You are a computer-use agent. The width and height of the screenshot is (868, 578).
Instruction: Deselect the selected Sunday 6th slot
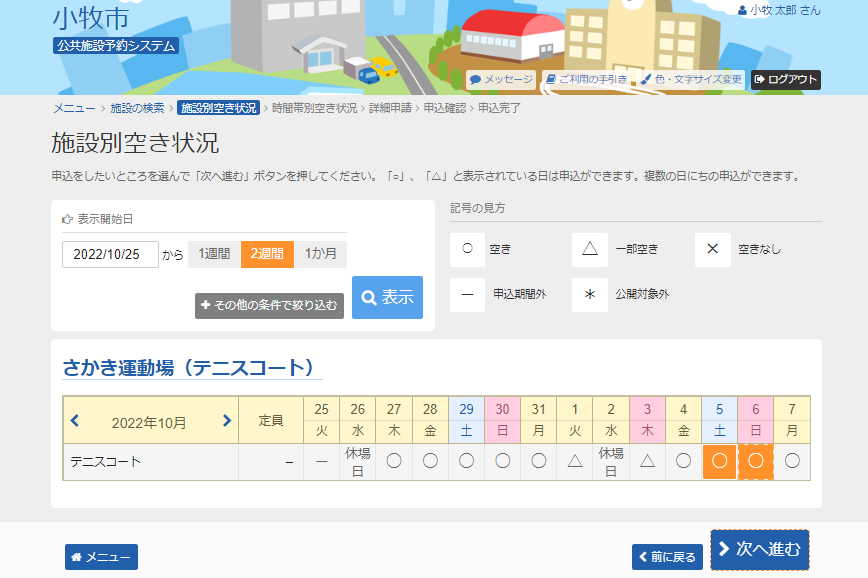756,462
